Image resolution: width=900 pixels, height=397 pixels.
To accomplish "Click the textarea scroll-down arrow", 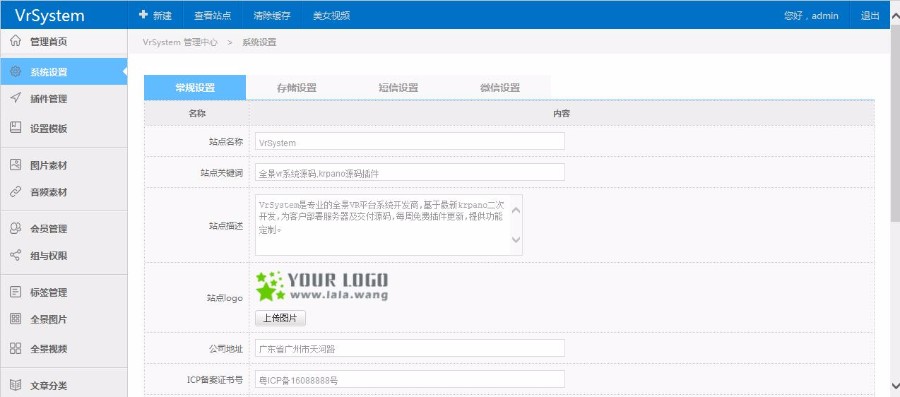I will [x=515, y=239].
